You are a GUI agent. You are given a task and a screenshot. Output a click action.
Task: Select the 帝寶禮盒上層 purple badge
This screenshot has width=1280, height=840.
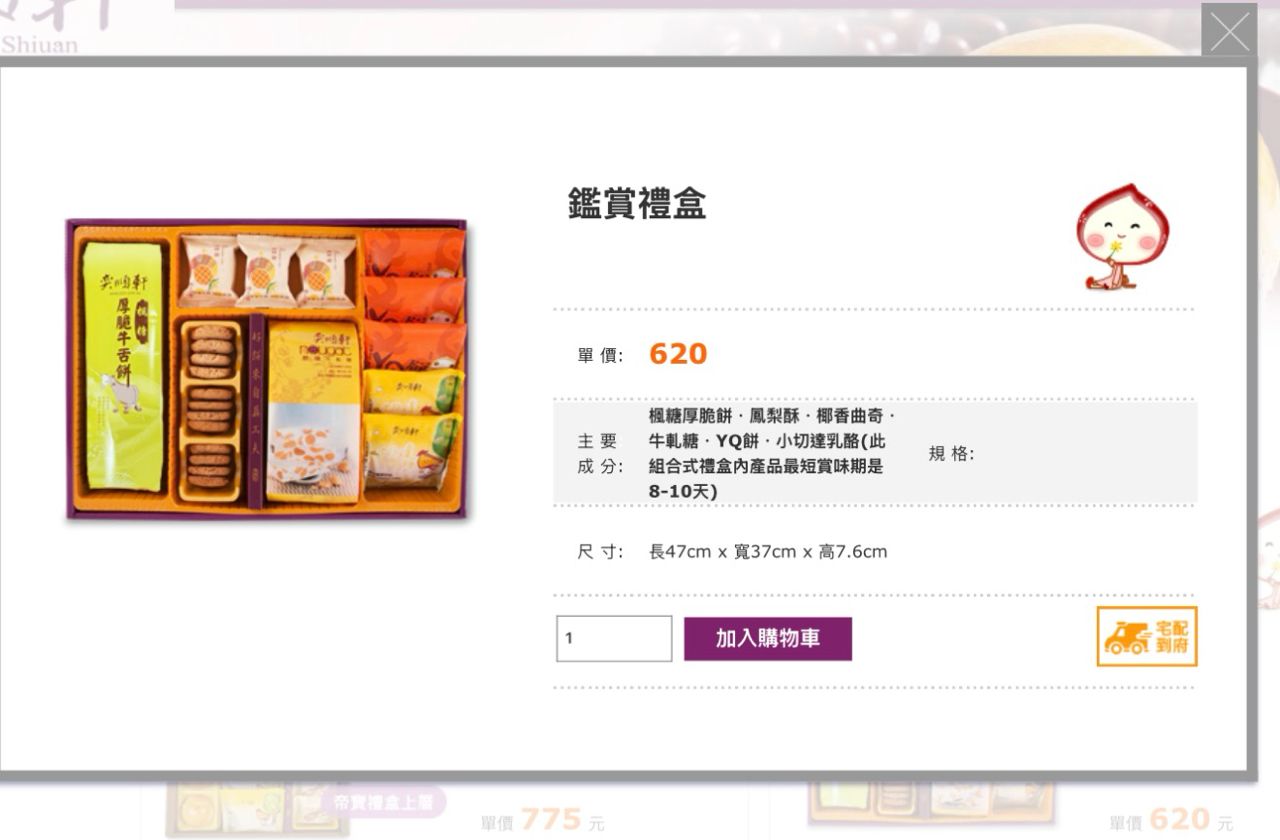(x=384, y=801)
